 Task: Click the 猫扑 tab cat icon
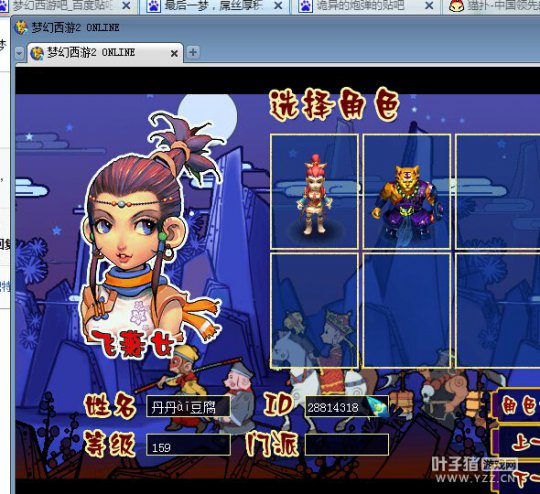tap(457, 6)
